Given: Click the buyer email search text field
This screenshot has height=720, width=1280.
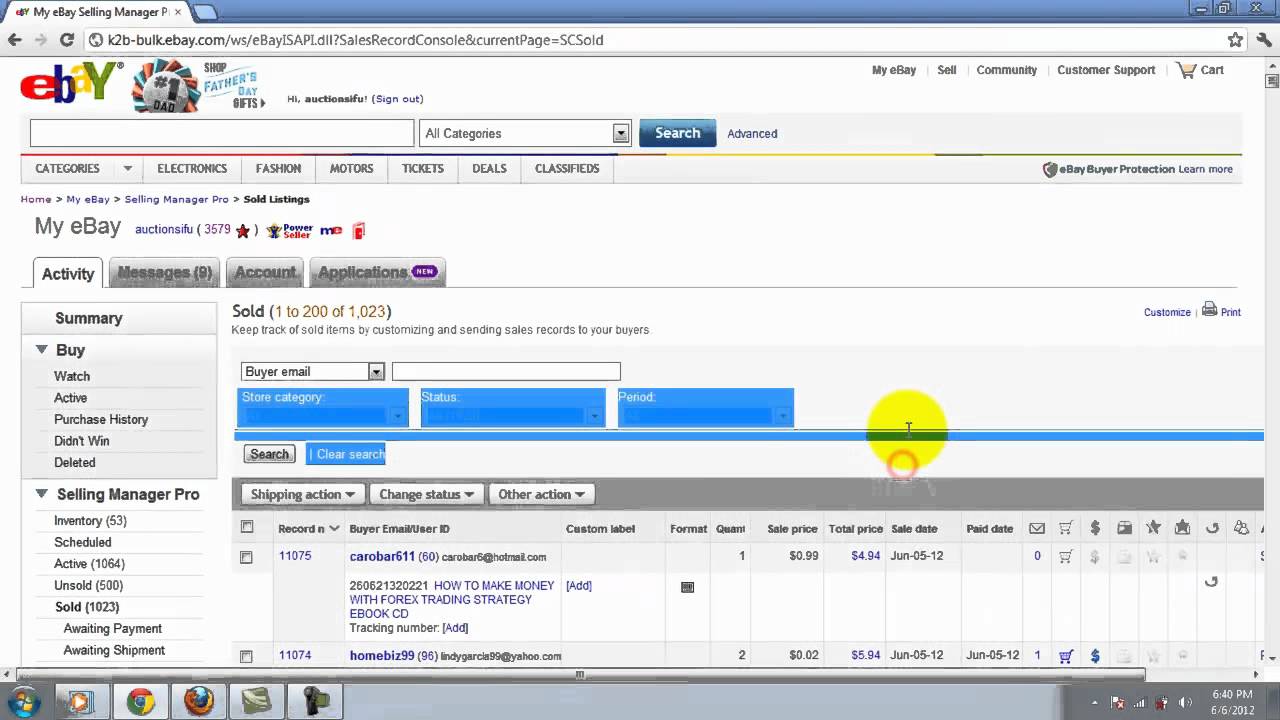Looking at the screenshot, I should 506,372.
